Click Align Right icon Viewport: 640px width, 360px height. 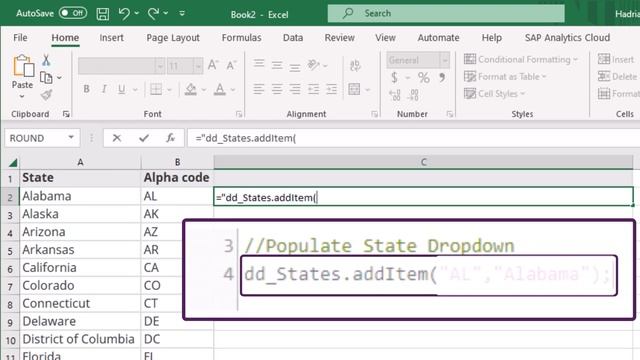point(295,89)
